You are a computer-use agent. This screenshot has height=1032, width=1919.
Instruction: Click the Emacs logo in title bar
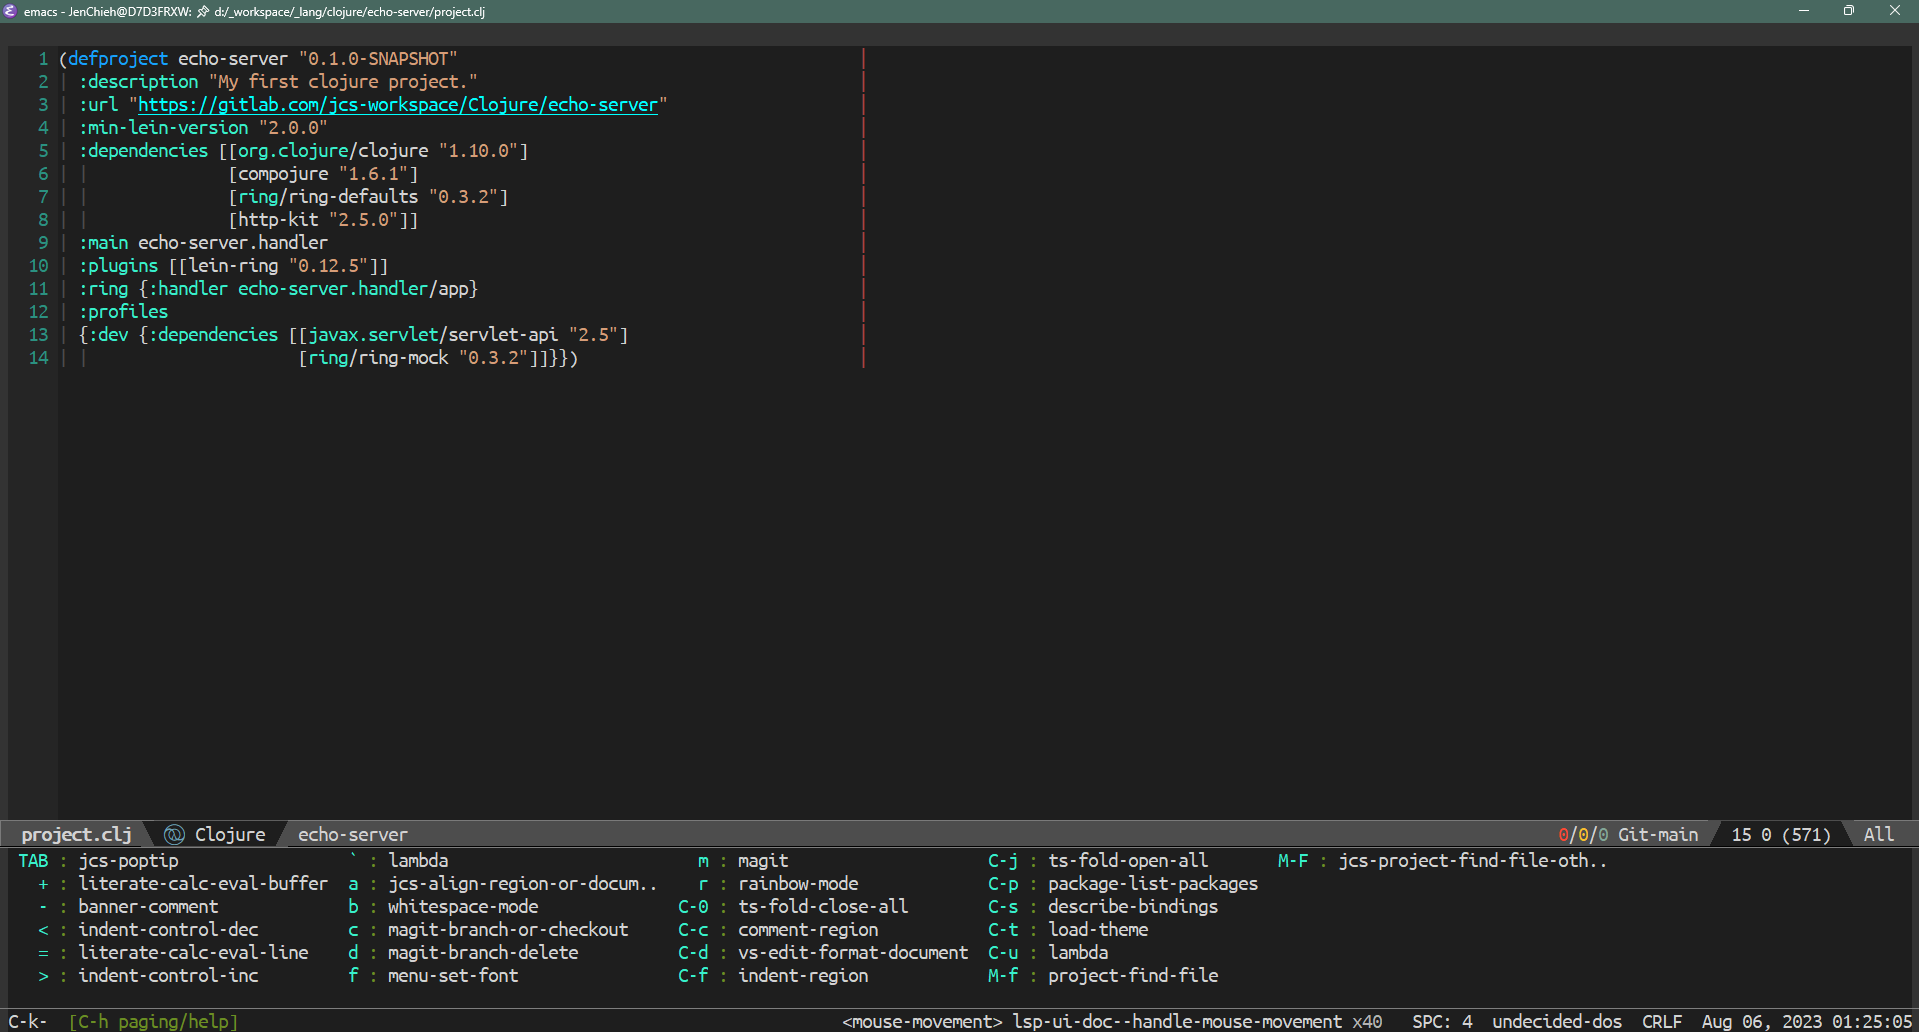[11, 11]
